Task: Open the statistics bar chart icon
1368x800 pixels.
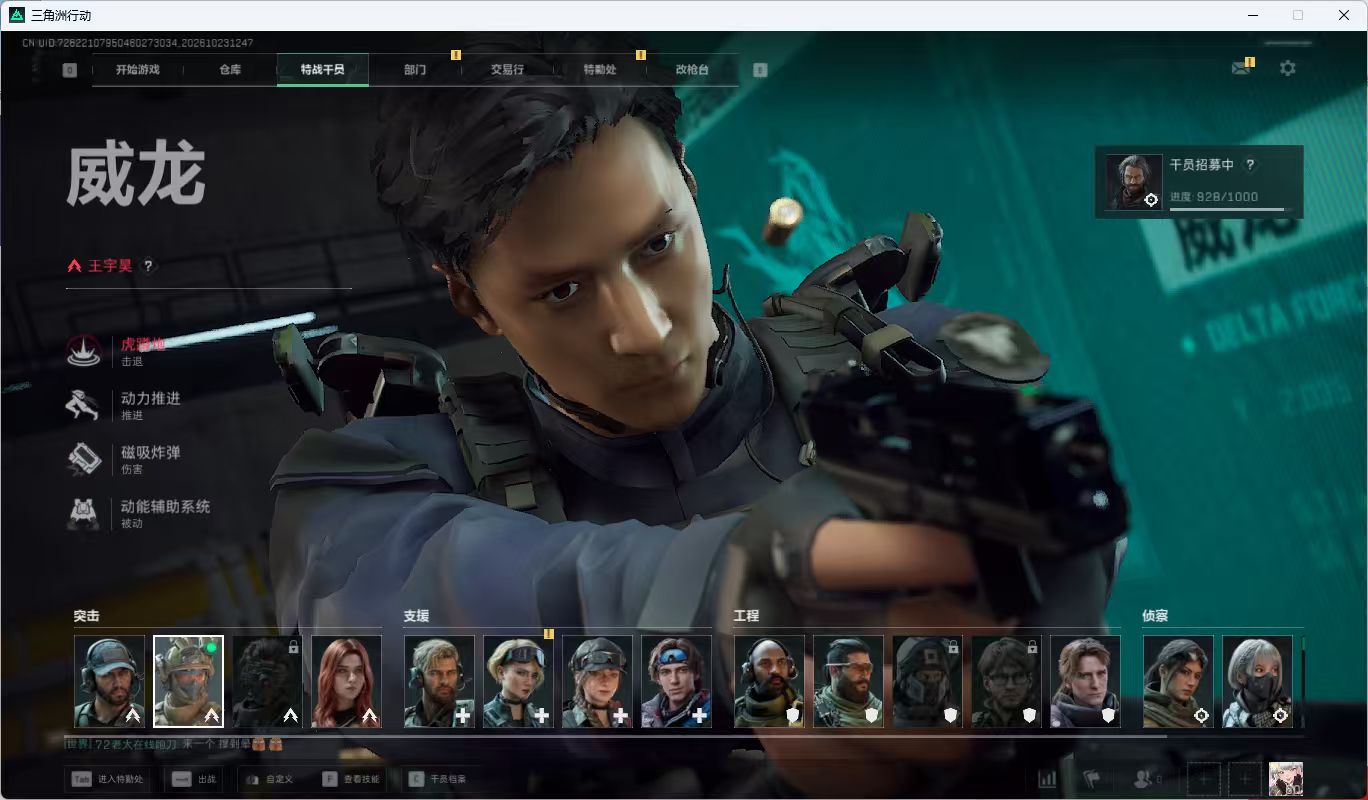Action: (1048, 778)
